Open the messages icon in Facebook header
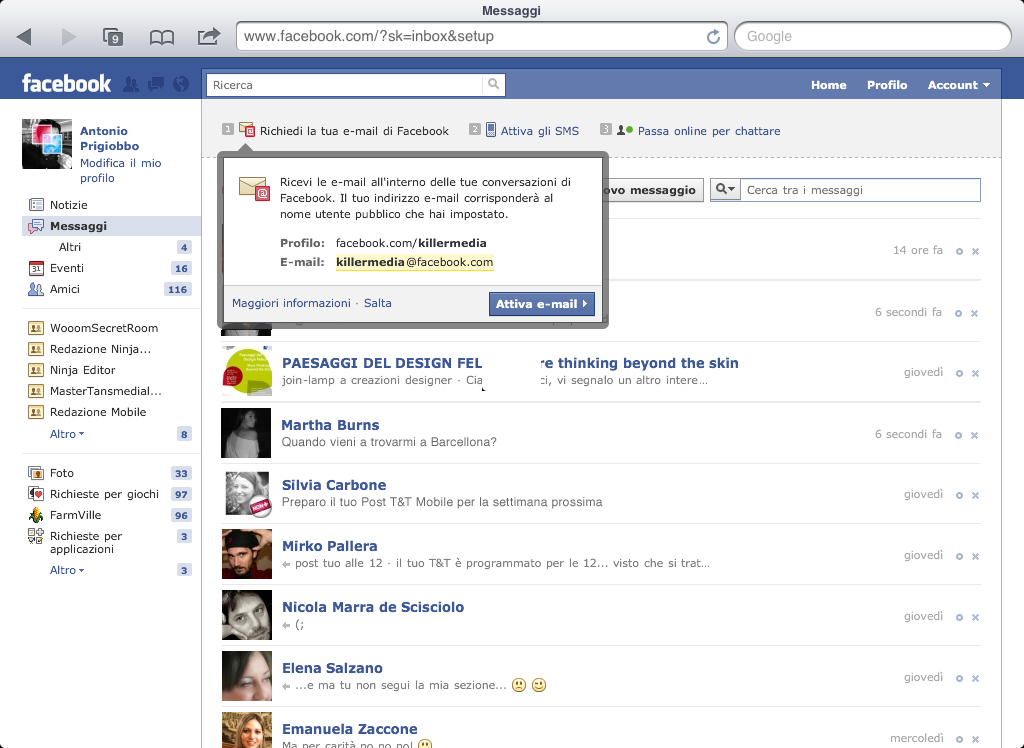1024x748 pixels. click(155, 85)
